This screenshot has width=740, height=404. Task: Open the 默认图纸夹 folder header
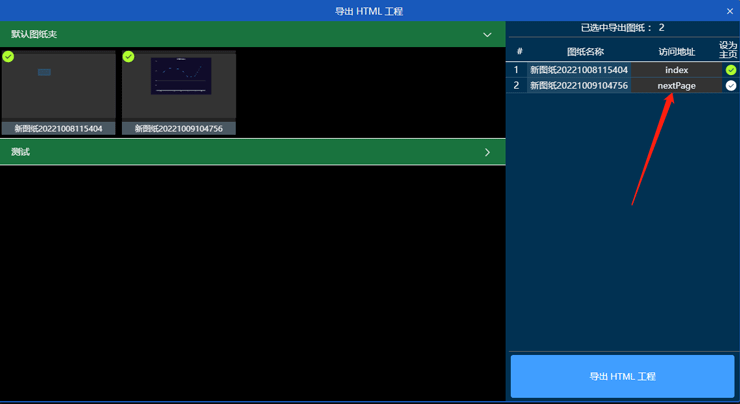pos(252,34)
